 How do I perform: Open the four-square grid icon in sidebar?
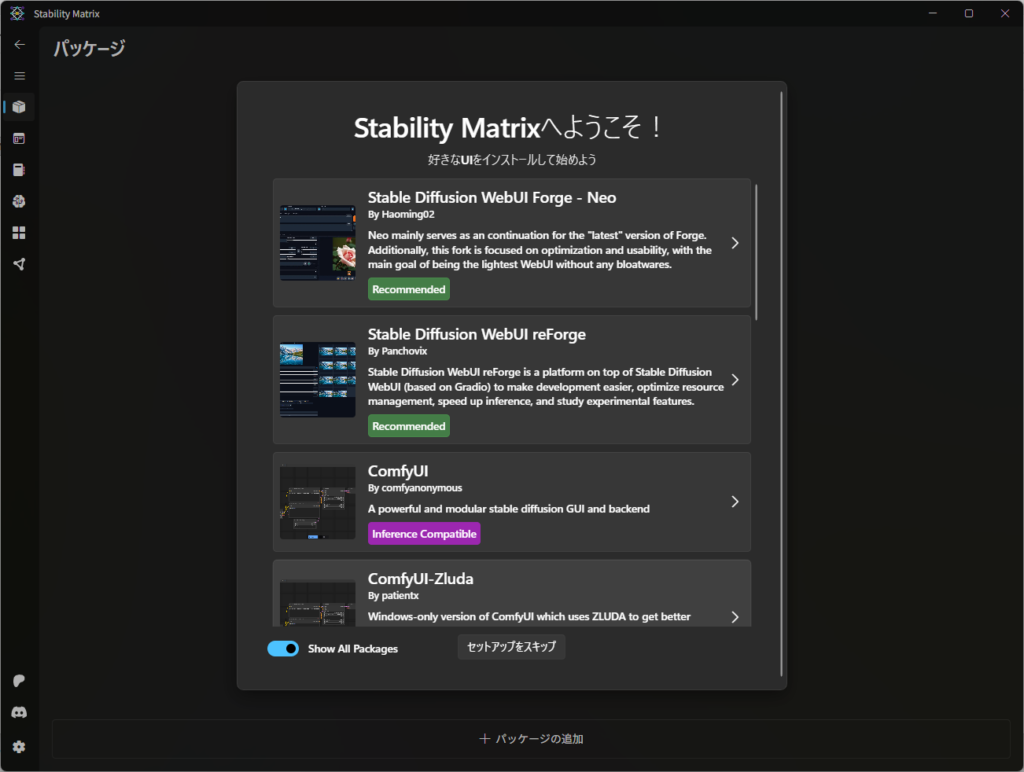tap(19, 233)
